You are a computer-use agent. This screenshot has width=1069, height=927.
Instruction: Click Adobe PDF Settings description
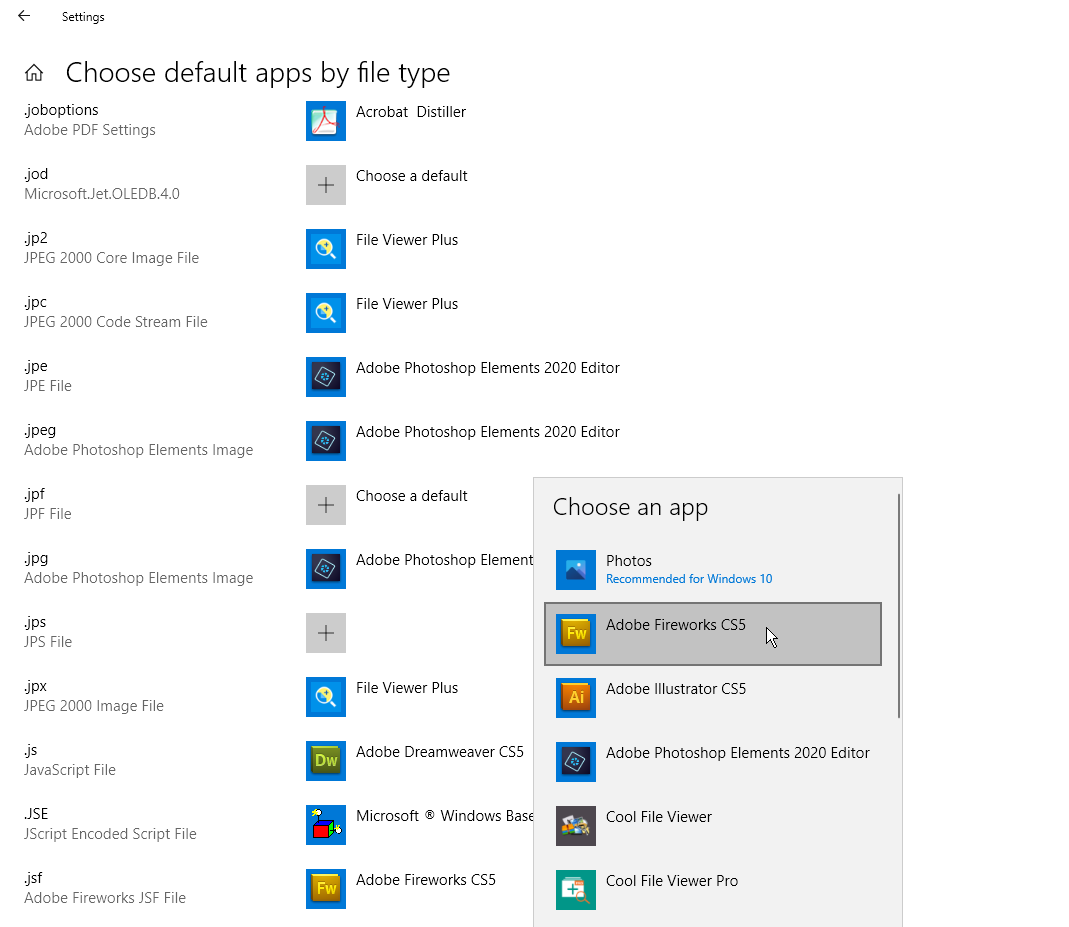coord(90,130)
